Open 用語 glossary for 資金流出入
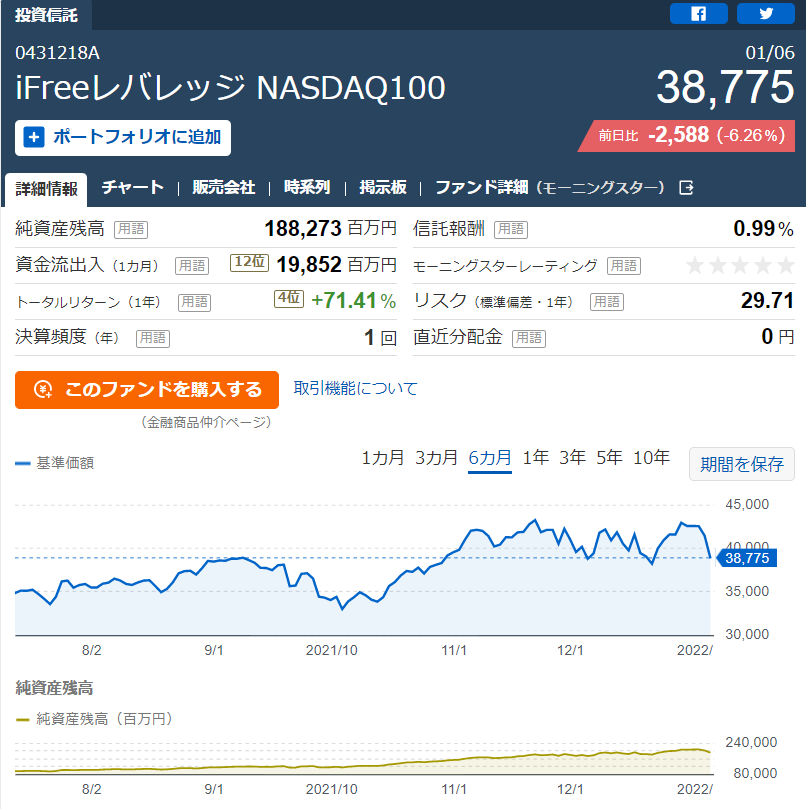 (192, 266)
